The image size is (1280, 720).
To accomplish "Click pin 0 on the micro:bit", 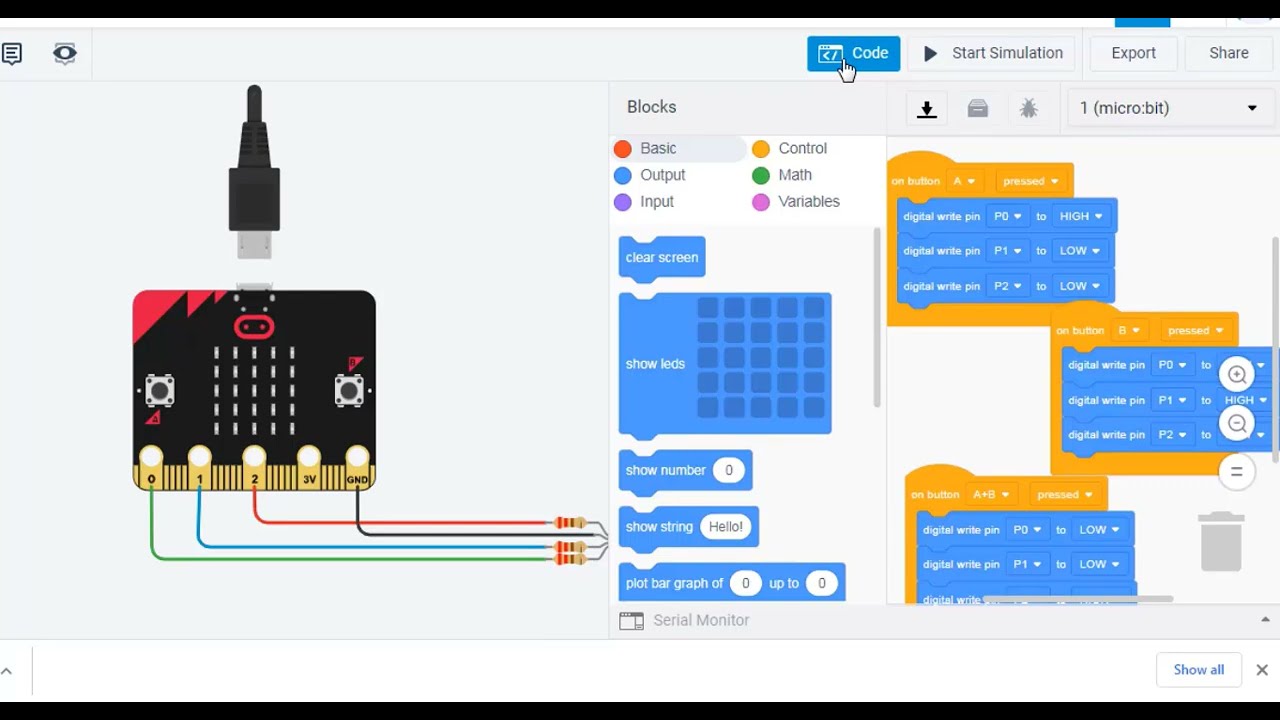I will pos(151,468).
